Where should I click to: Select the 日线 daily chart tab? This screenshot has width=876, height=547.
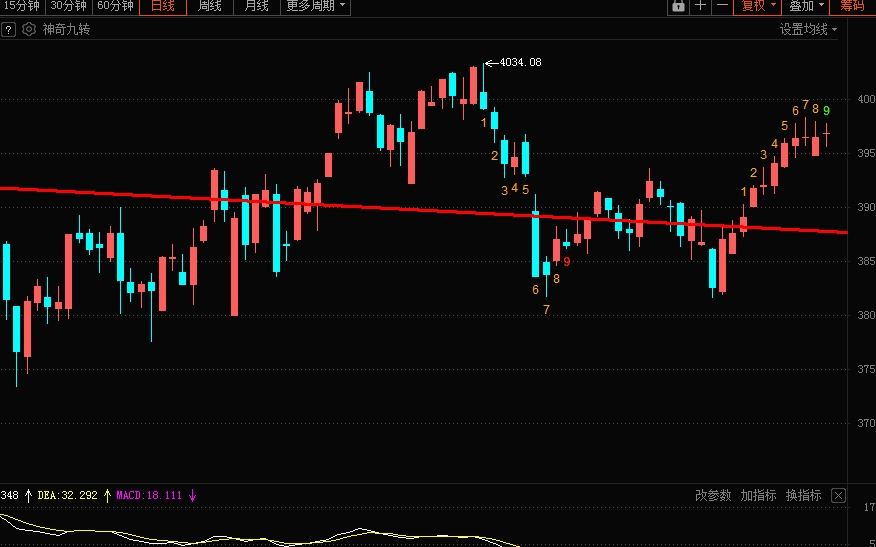tap(163, 6)
